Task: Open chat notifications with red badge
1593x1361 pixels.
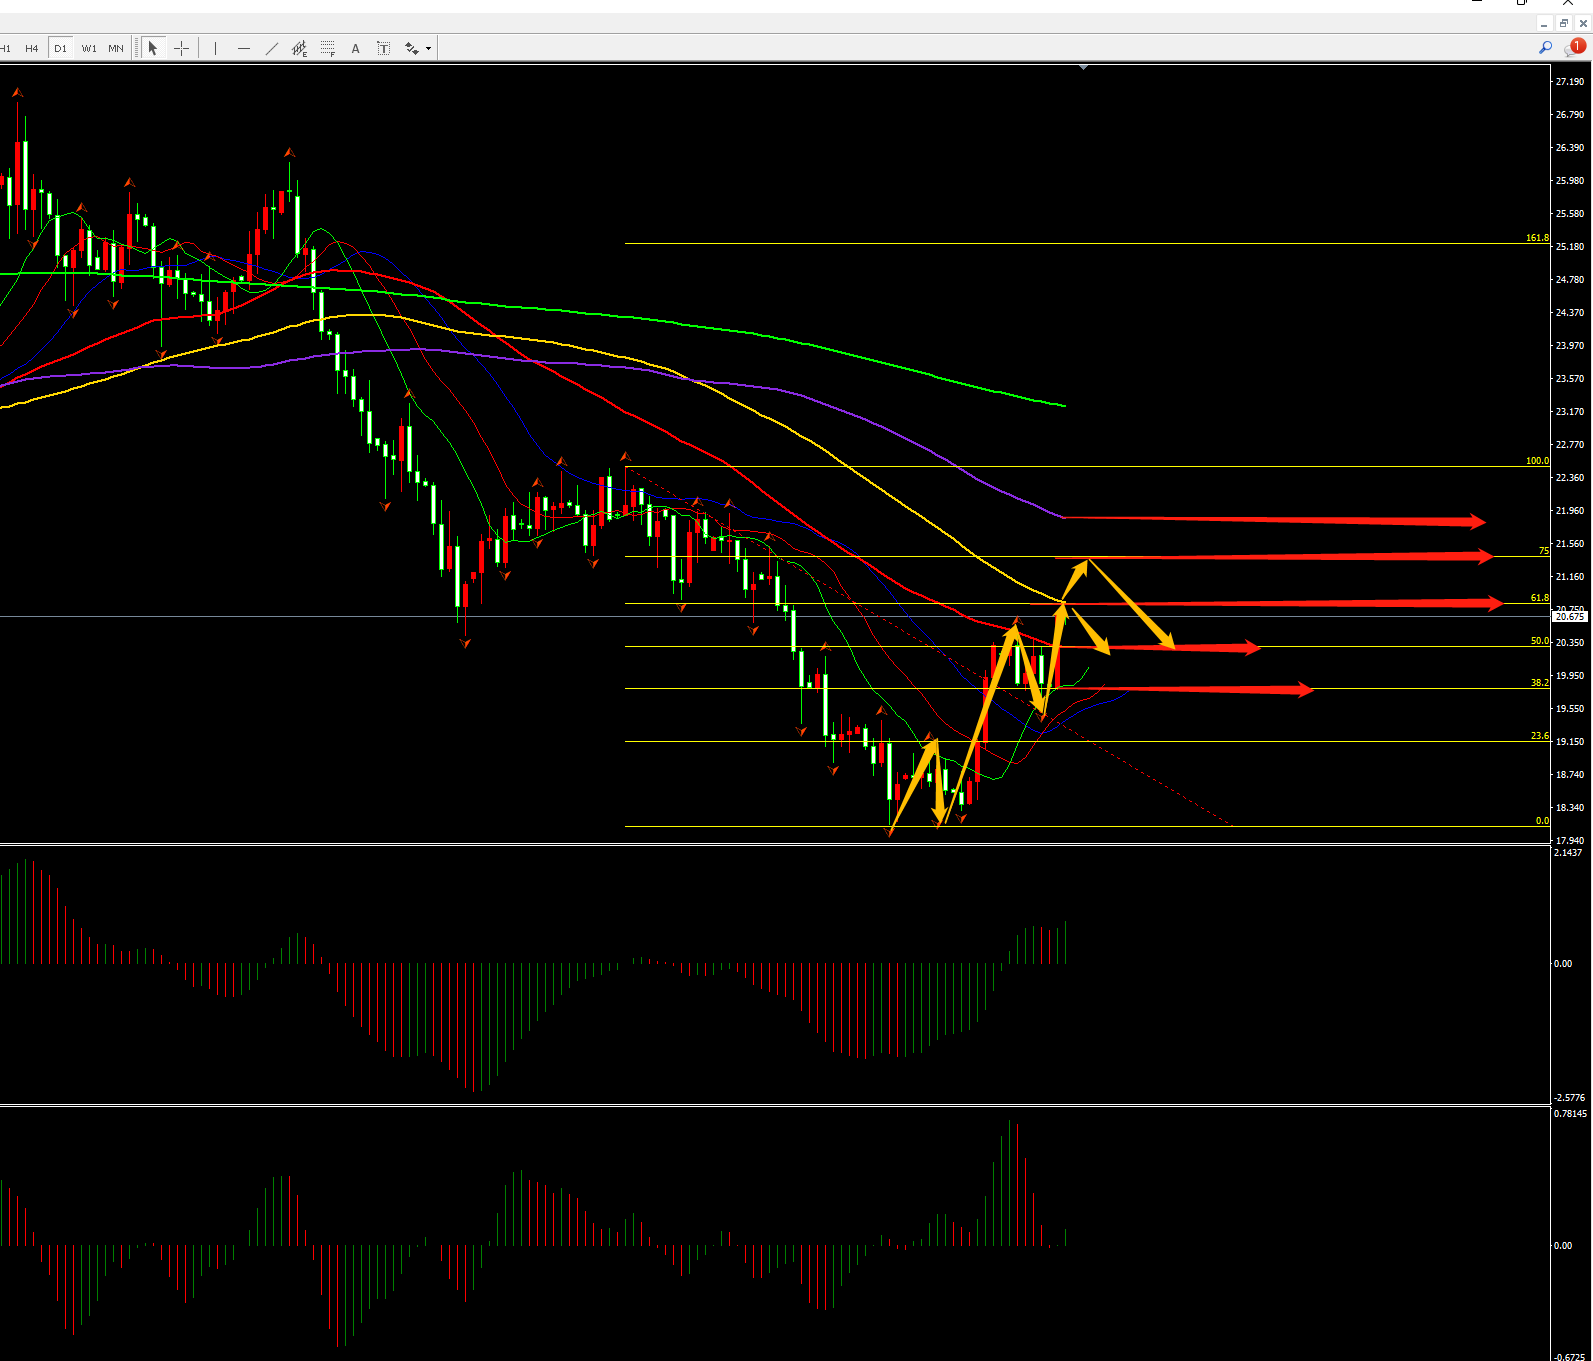Action: point(1575,47)
